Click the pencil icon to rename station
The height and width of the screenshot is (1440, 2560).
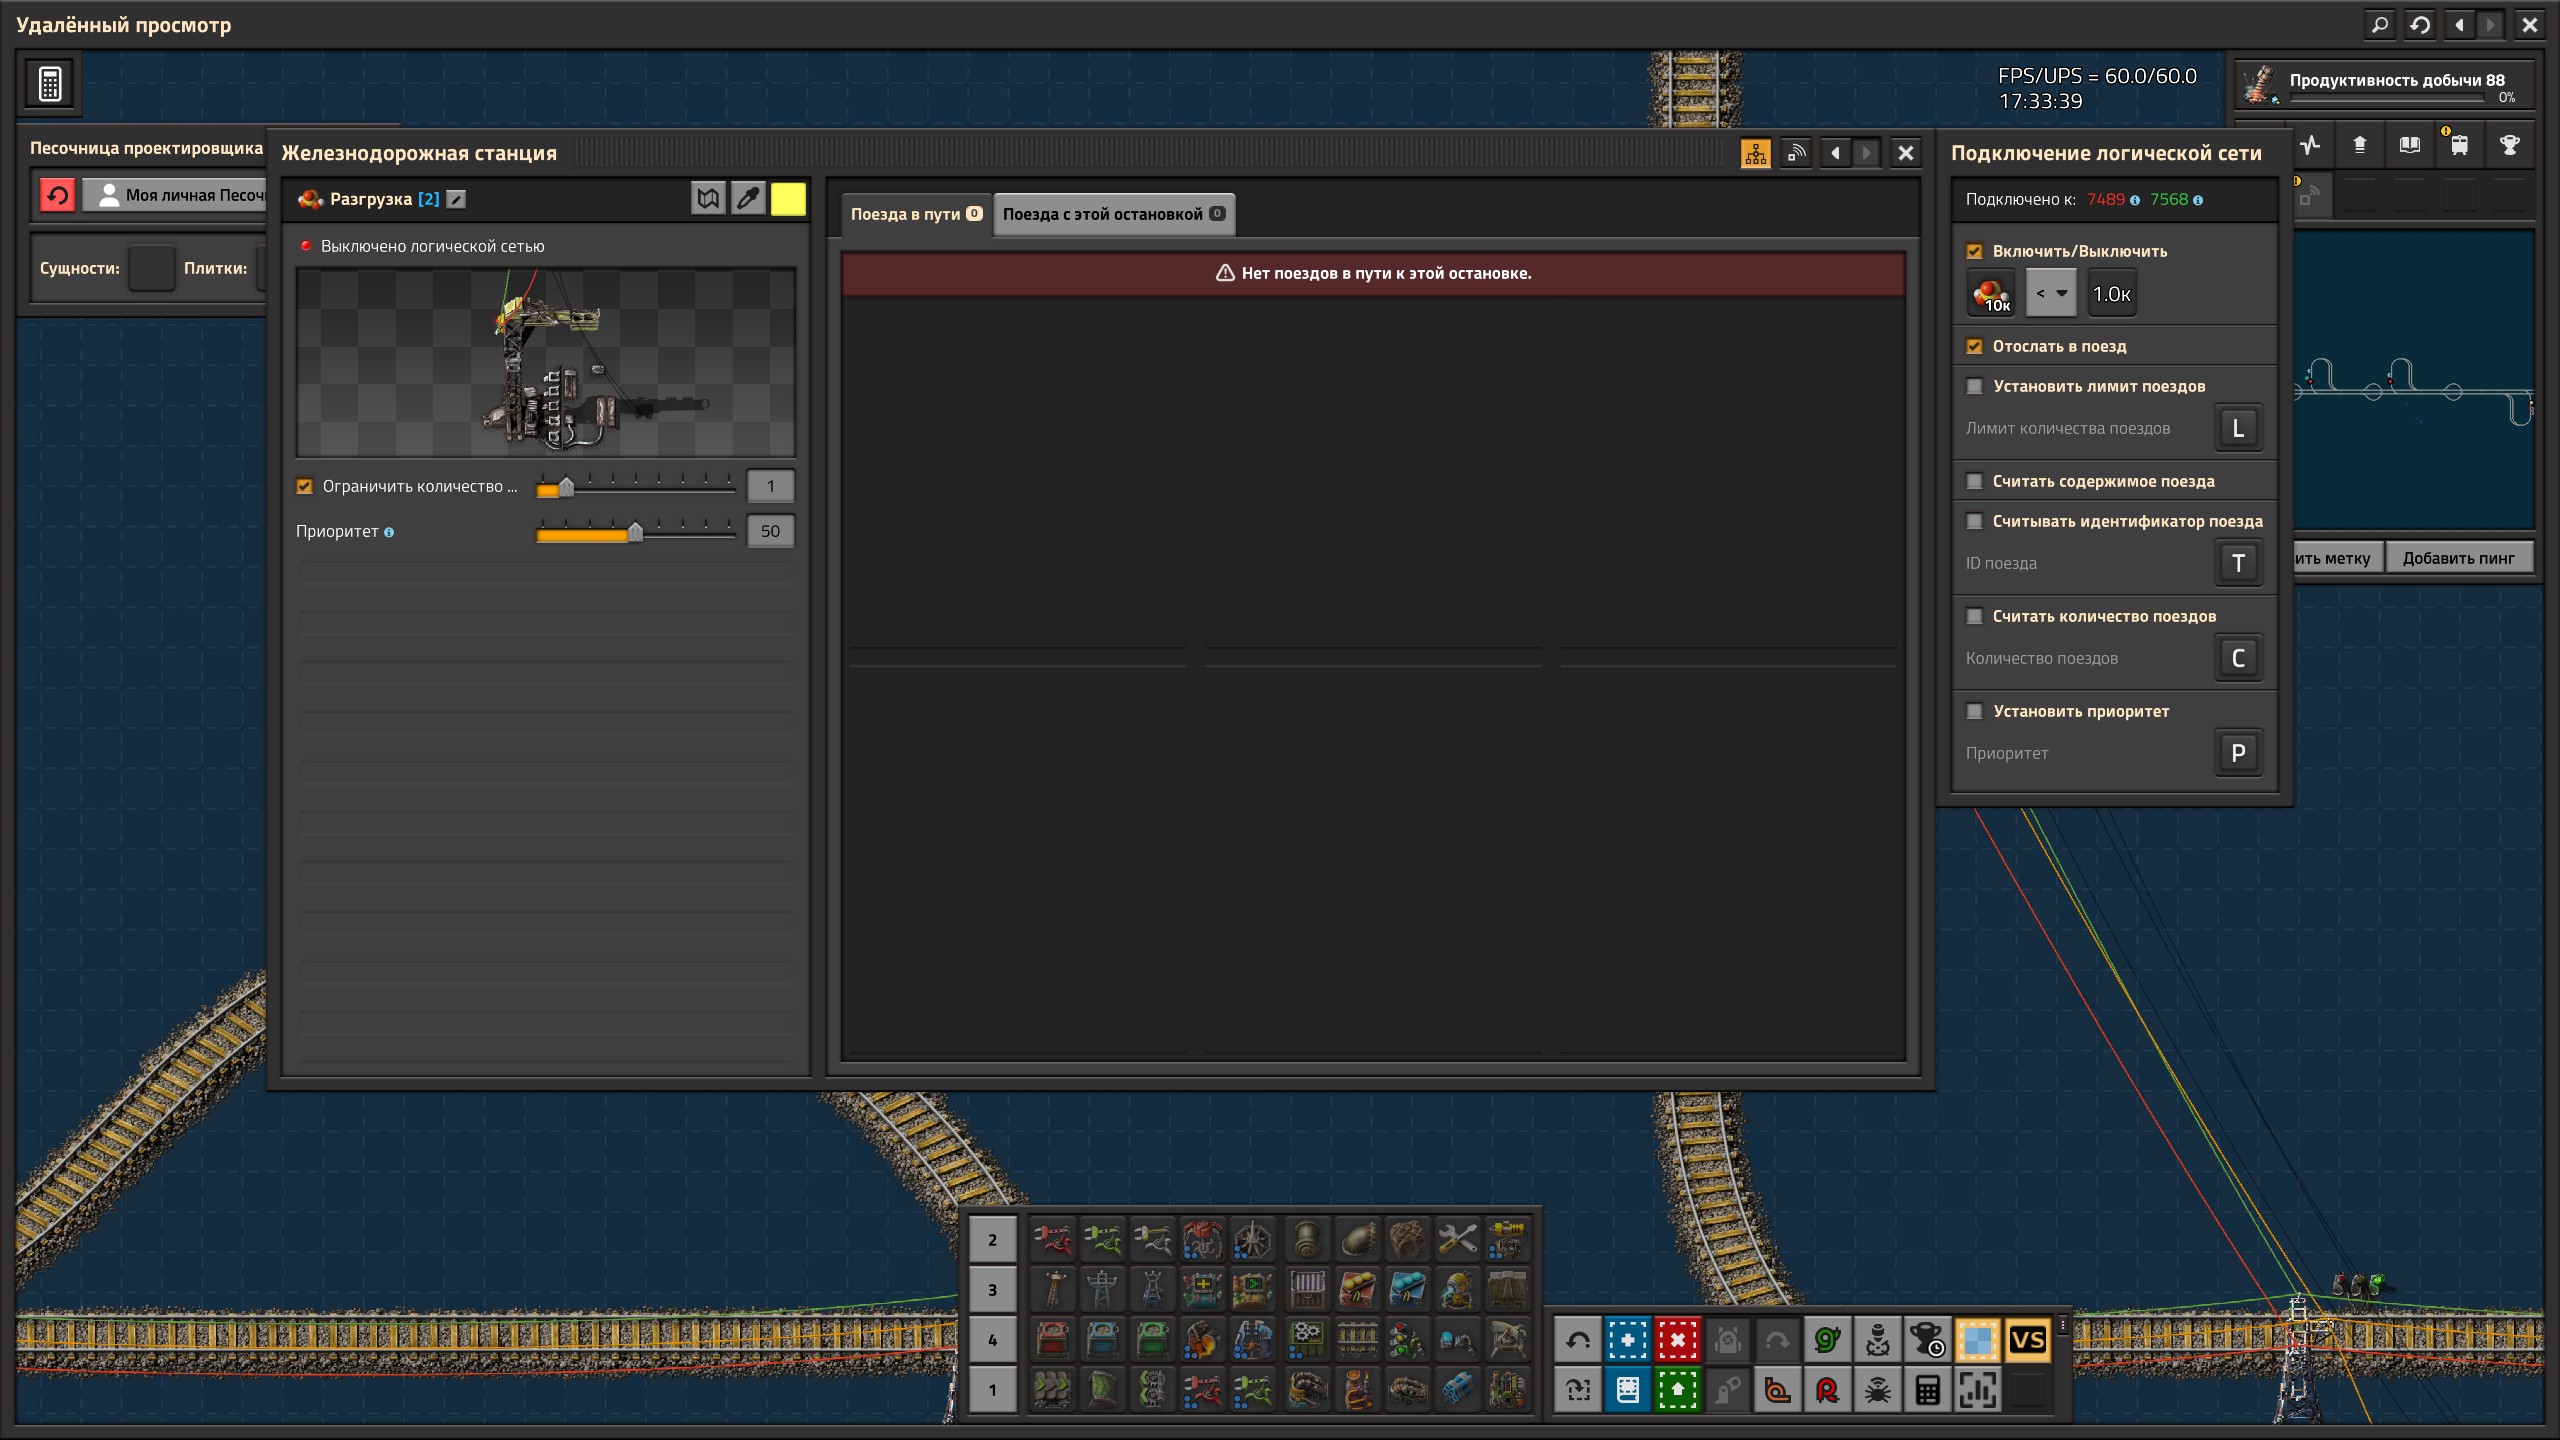click(x=456, y=199)
